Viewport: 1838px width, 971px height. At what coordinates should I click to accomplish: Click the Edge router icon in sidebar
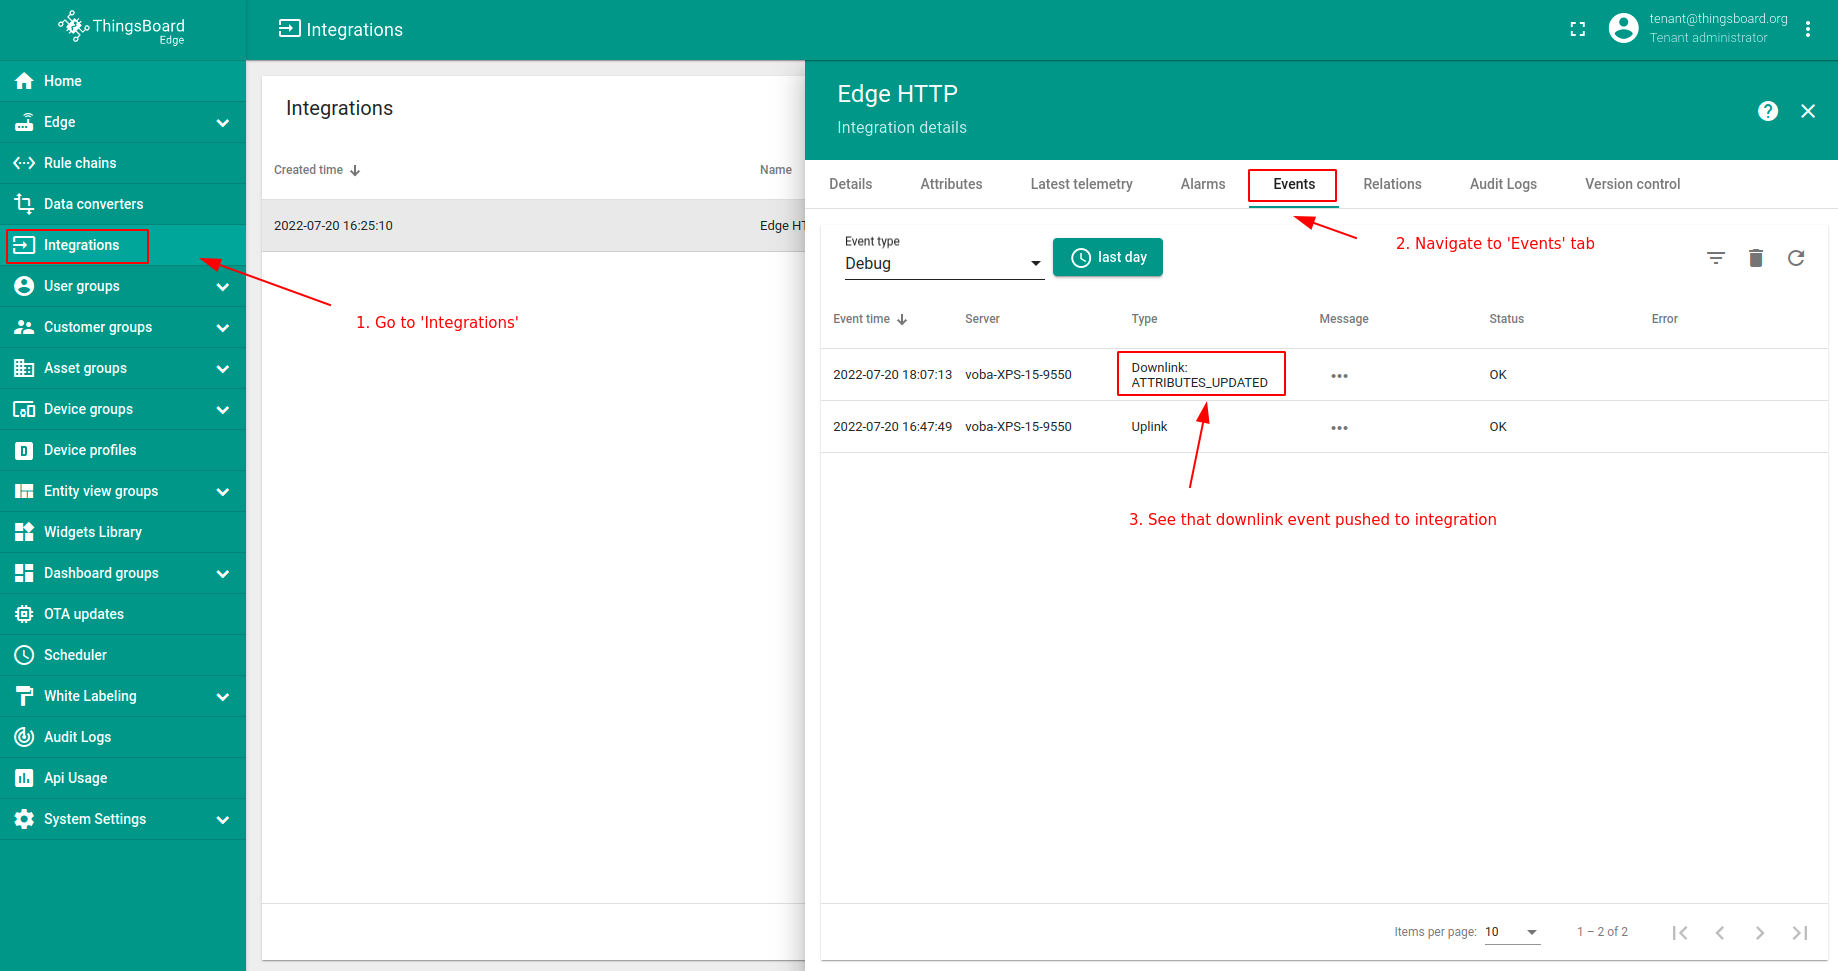coord(24,122)
